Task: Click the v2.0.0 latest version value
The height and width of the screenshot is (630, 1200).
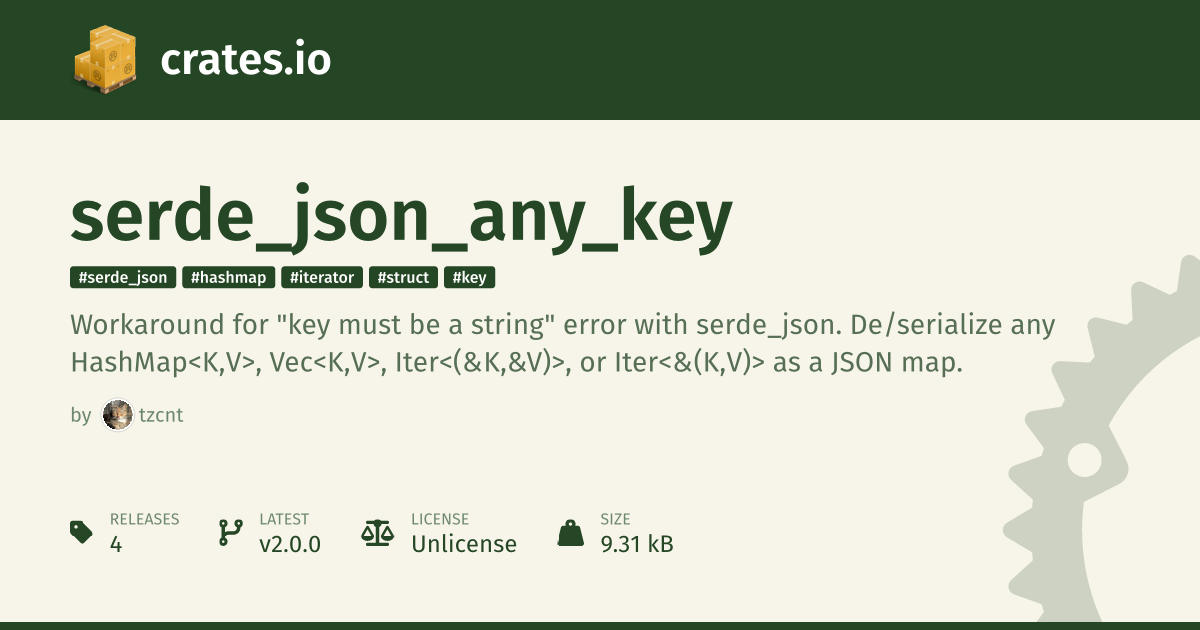Action: [x=290, y=544]
